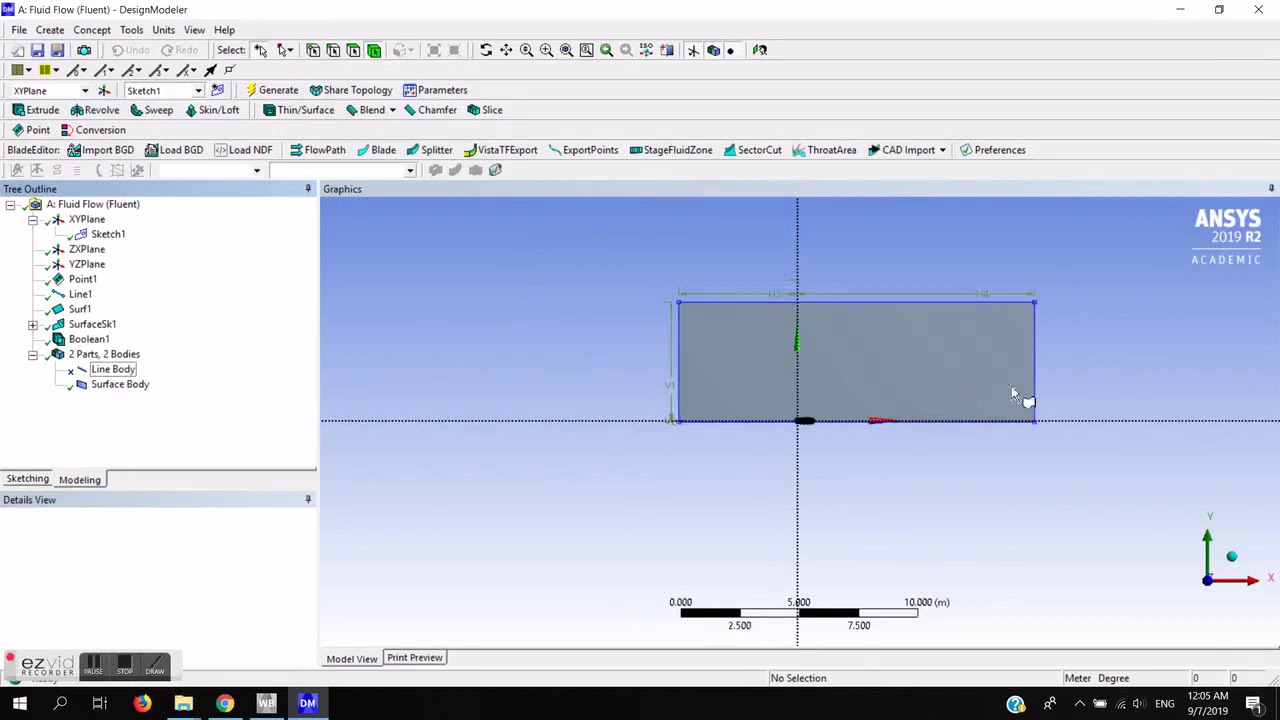Open the Concept menu

tap(92, 30)
